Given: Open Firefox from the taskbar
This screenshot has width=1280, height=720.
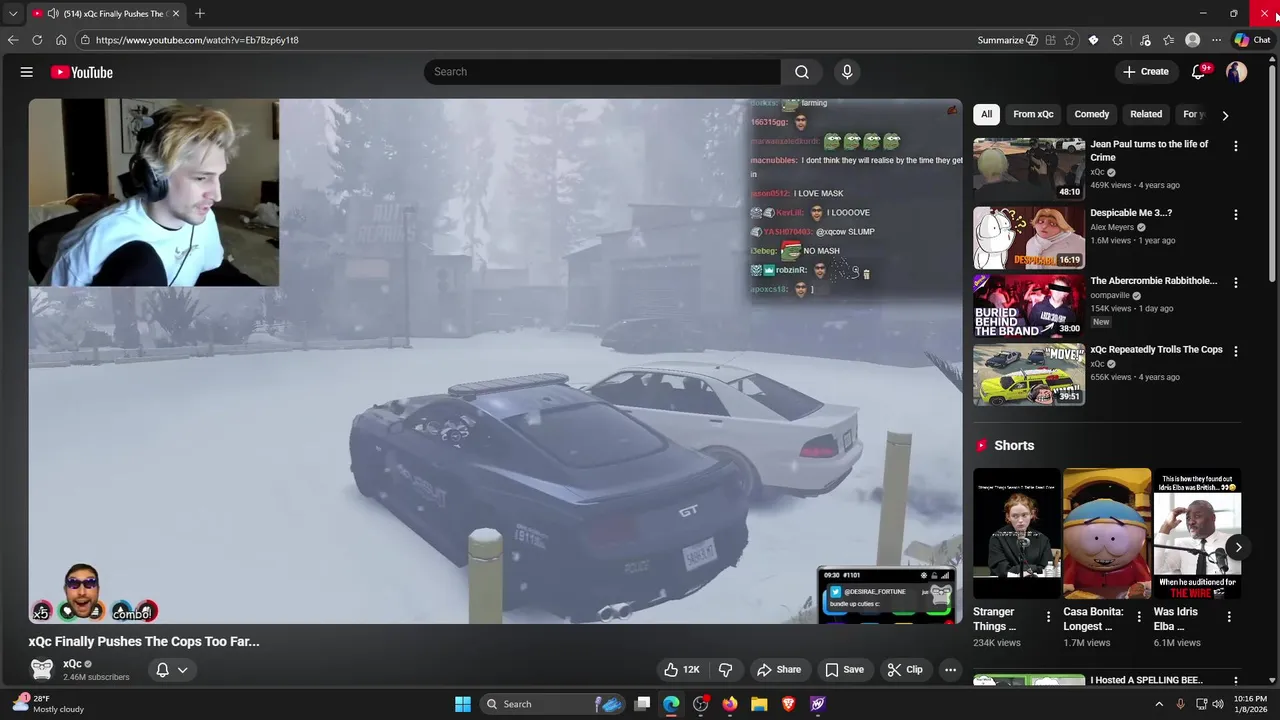Looking at the screenshot, I should tap(730, 704).
